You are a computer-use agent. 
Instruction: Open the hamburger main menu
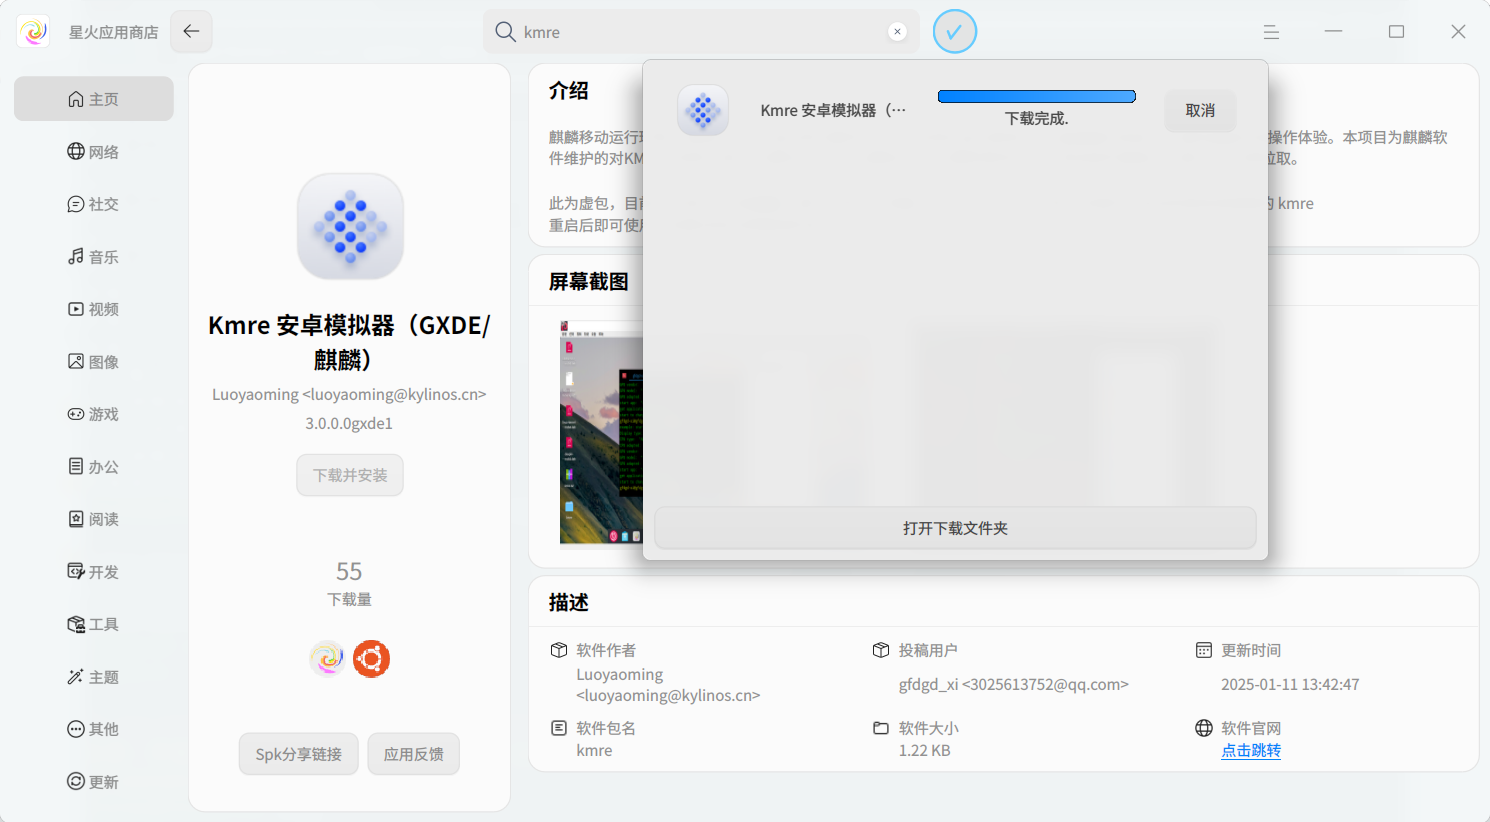[1271, 32]
